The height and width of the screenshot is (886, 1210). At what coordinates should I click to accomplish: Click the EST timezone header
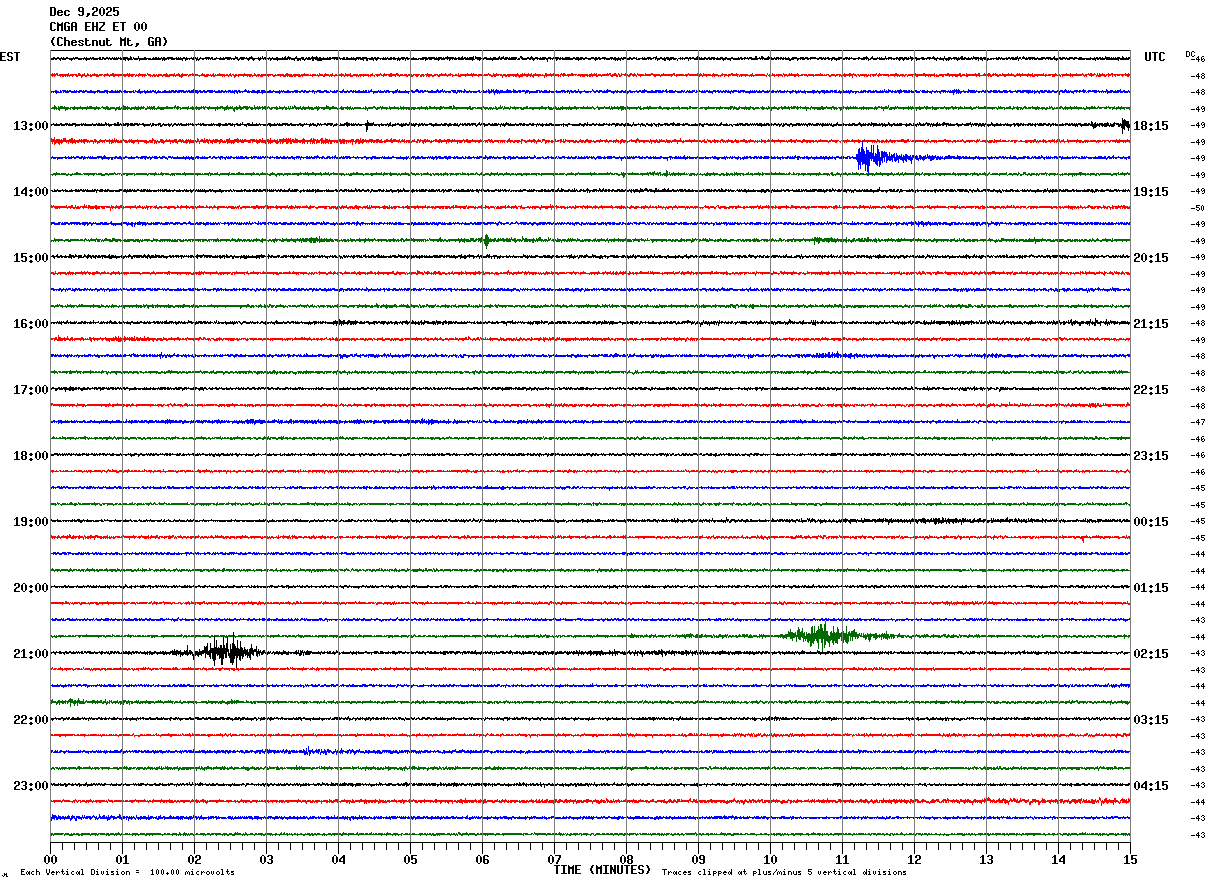click(10, 57)
